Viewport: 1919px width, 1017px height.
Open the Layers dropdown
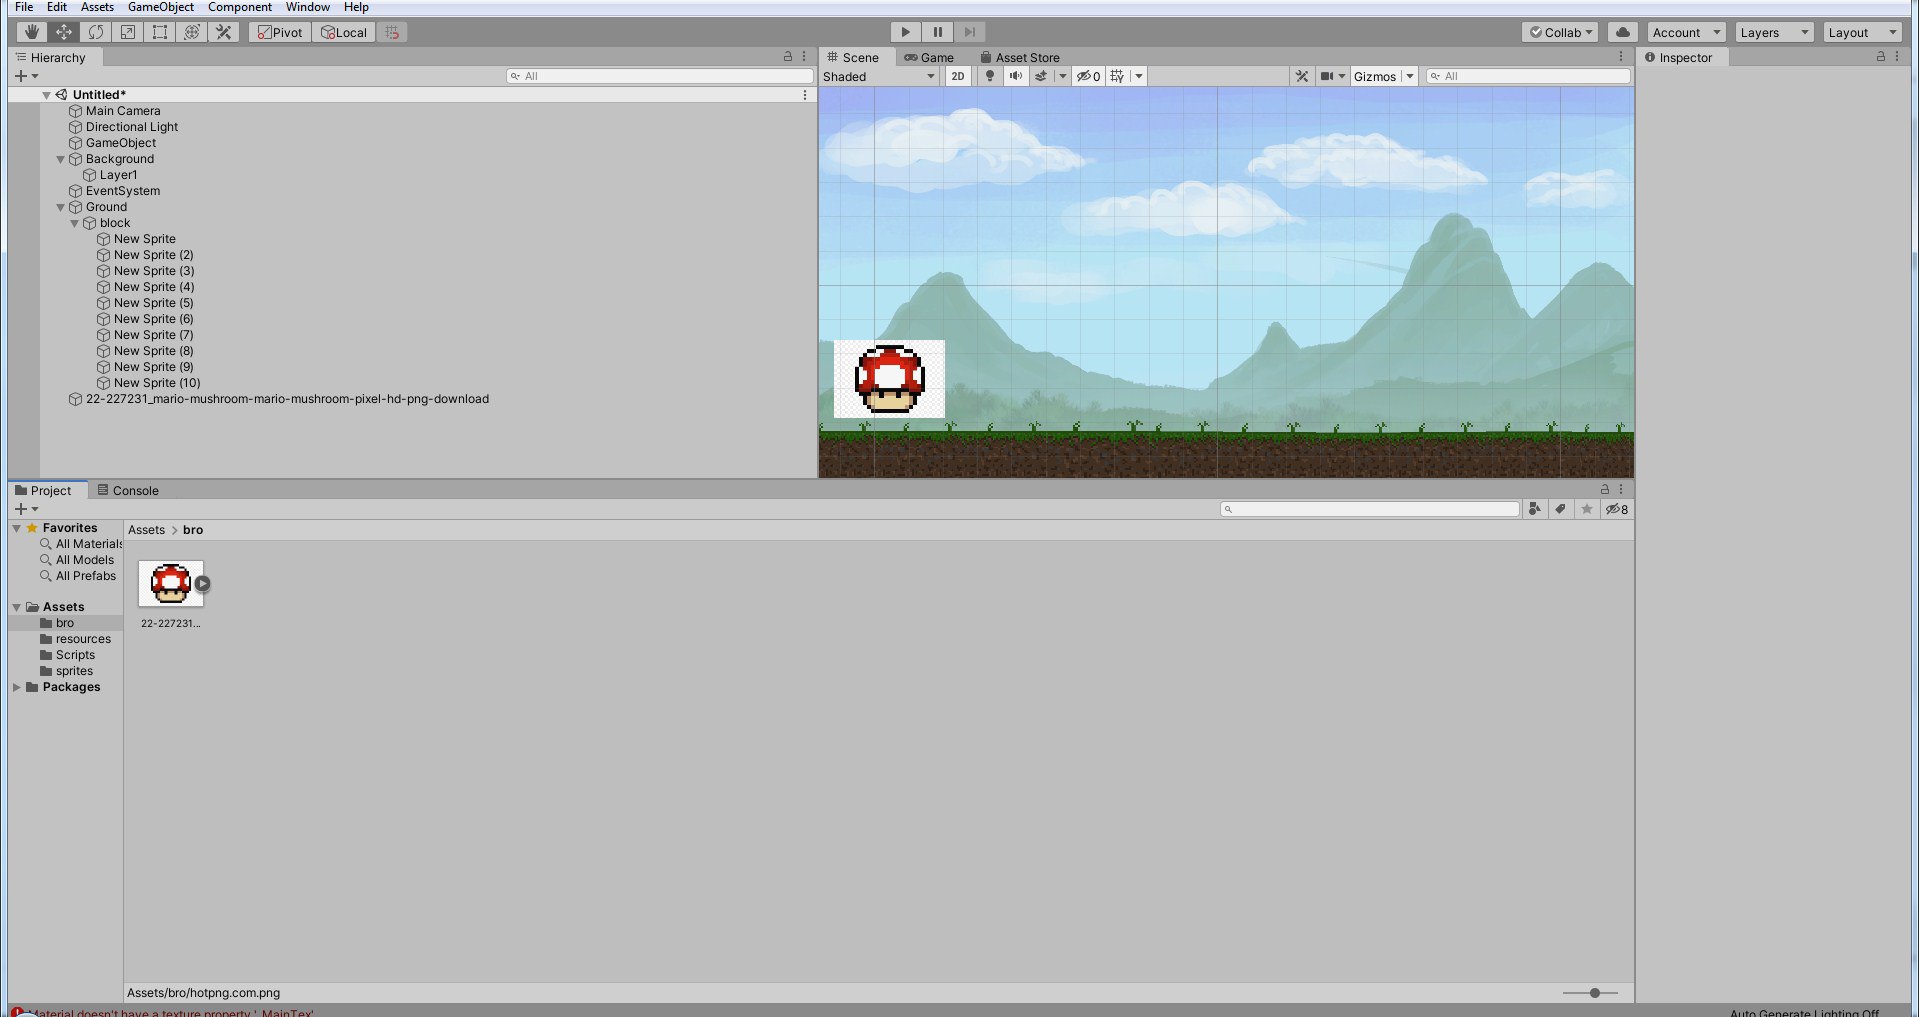[1774, 32]
